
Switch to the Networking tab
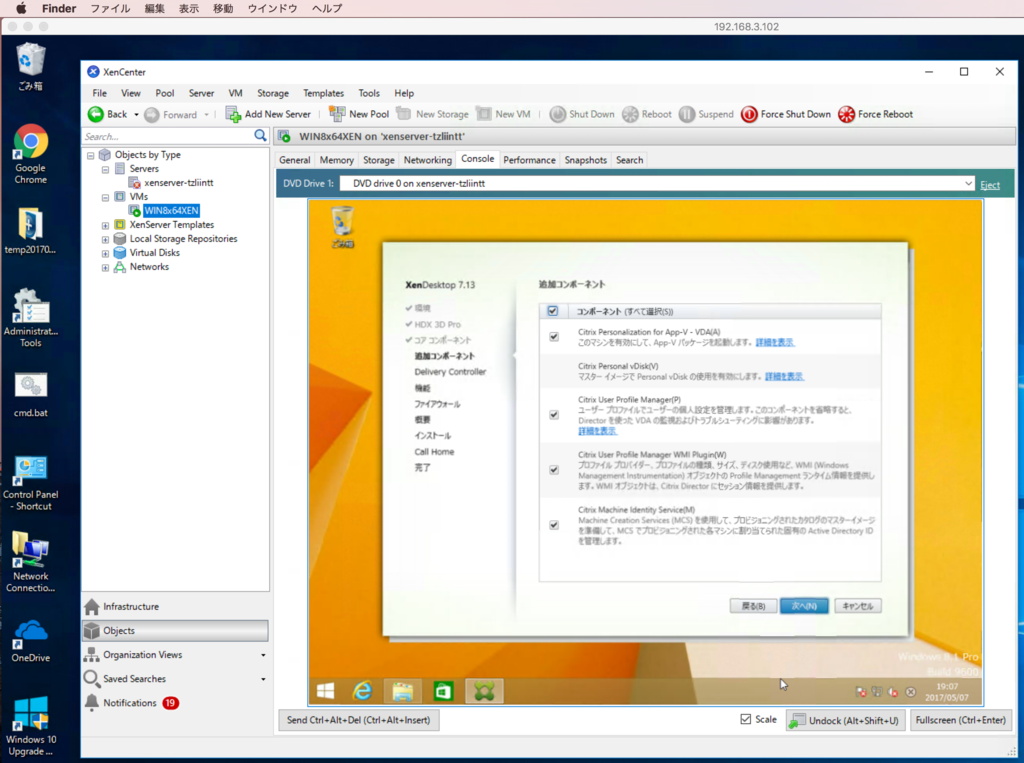click(427, 160)
